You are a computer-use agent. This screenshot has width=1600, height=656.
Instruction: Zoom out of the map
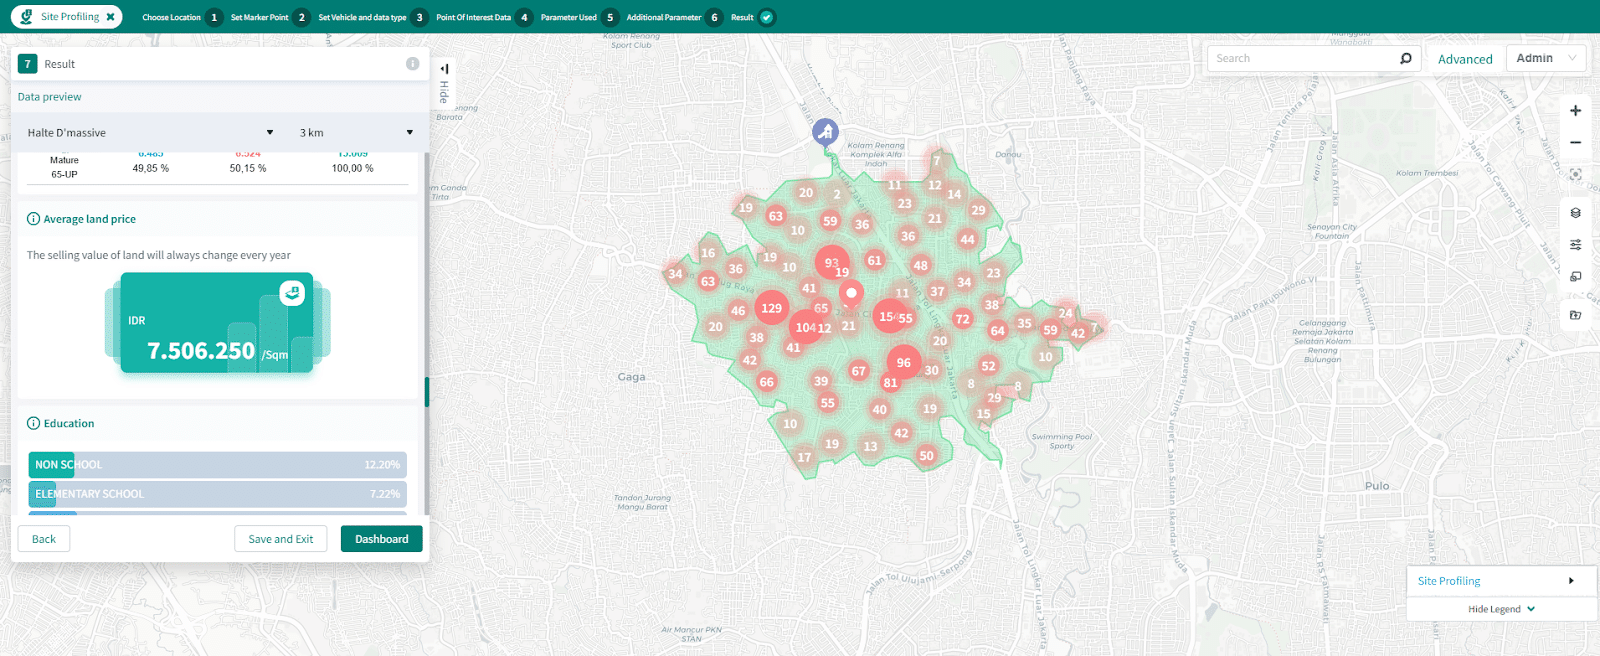(1575, 143)
